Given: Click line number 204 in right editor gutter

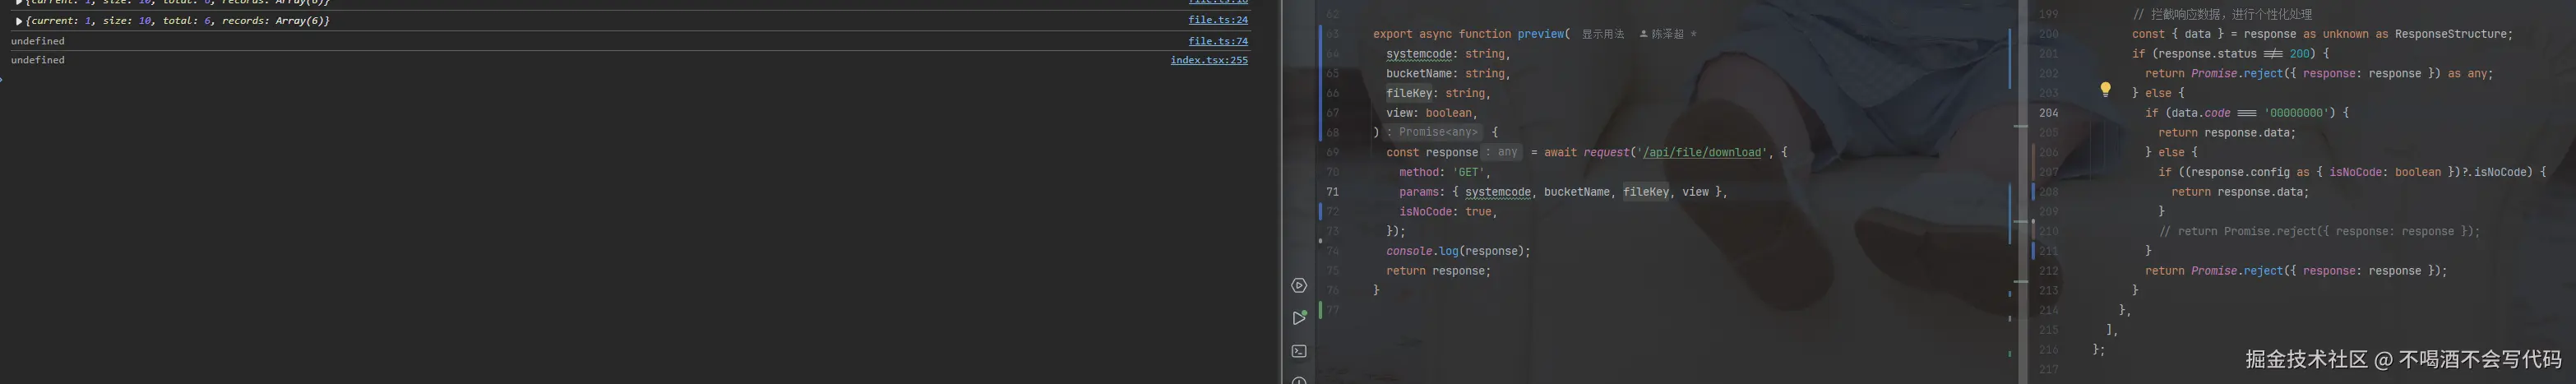Looking at the screenshot, I should click(2049, 113).
